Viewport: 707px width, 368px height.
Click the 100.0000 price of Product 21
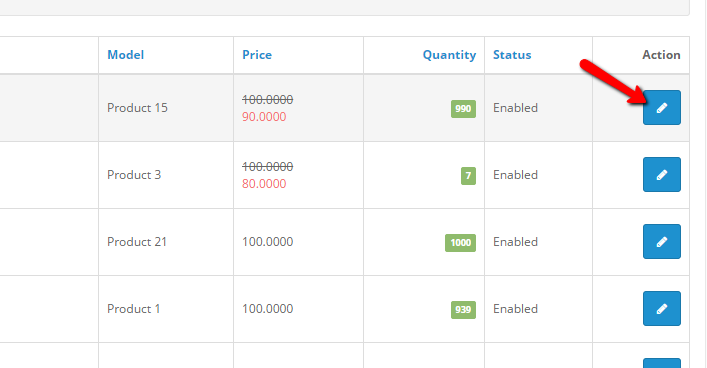click(267, 242)
